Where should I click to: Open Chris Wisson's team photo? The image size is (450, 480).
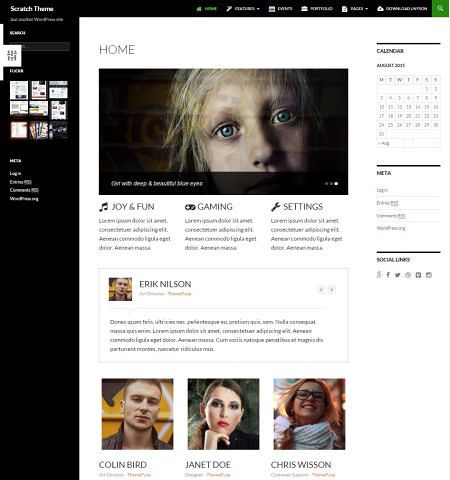click(309, 414)
